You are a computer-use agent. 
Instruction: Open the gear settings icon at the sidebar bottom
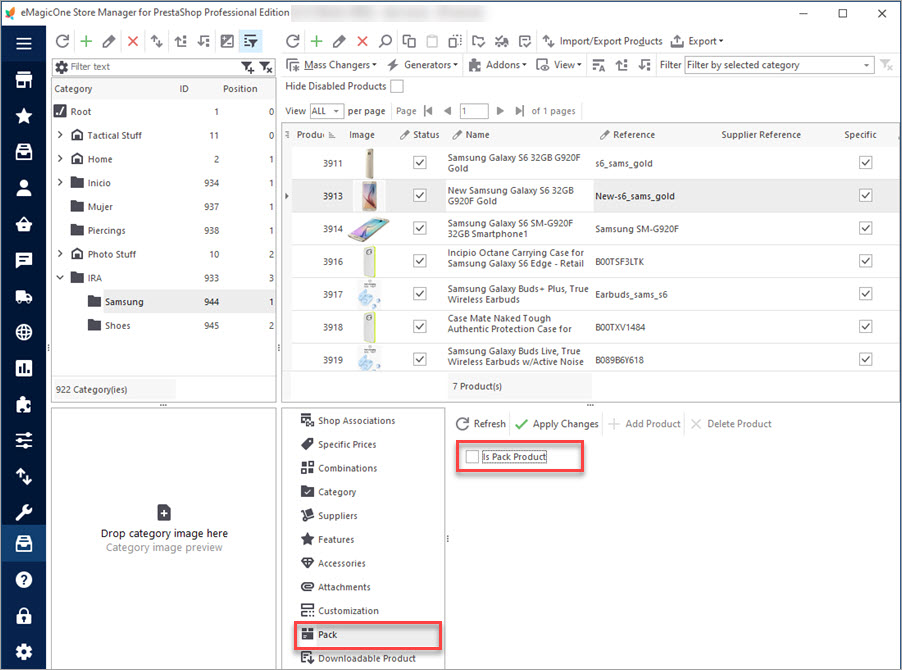click(x=24, y=652)
